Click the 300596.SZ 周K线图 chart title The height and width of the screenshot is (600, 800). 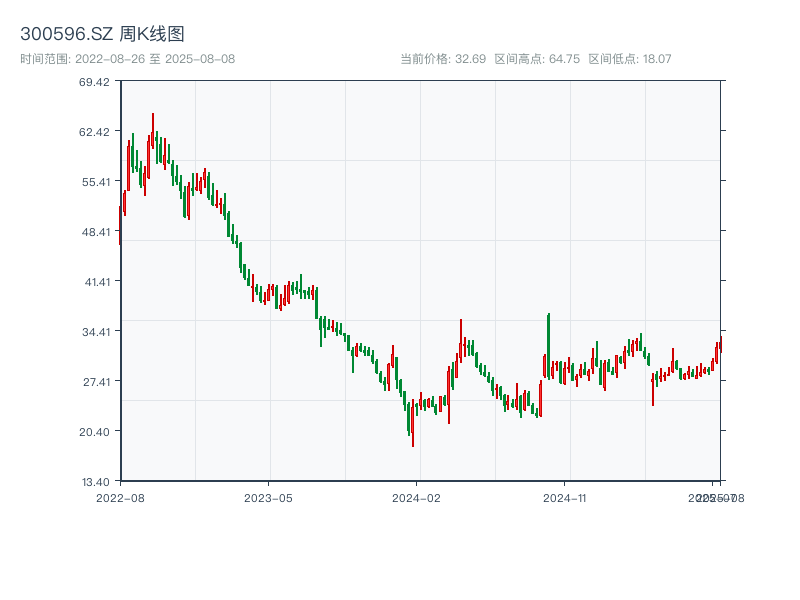(102, 35)
